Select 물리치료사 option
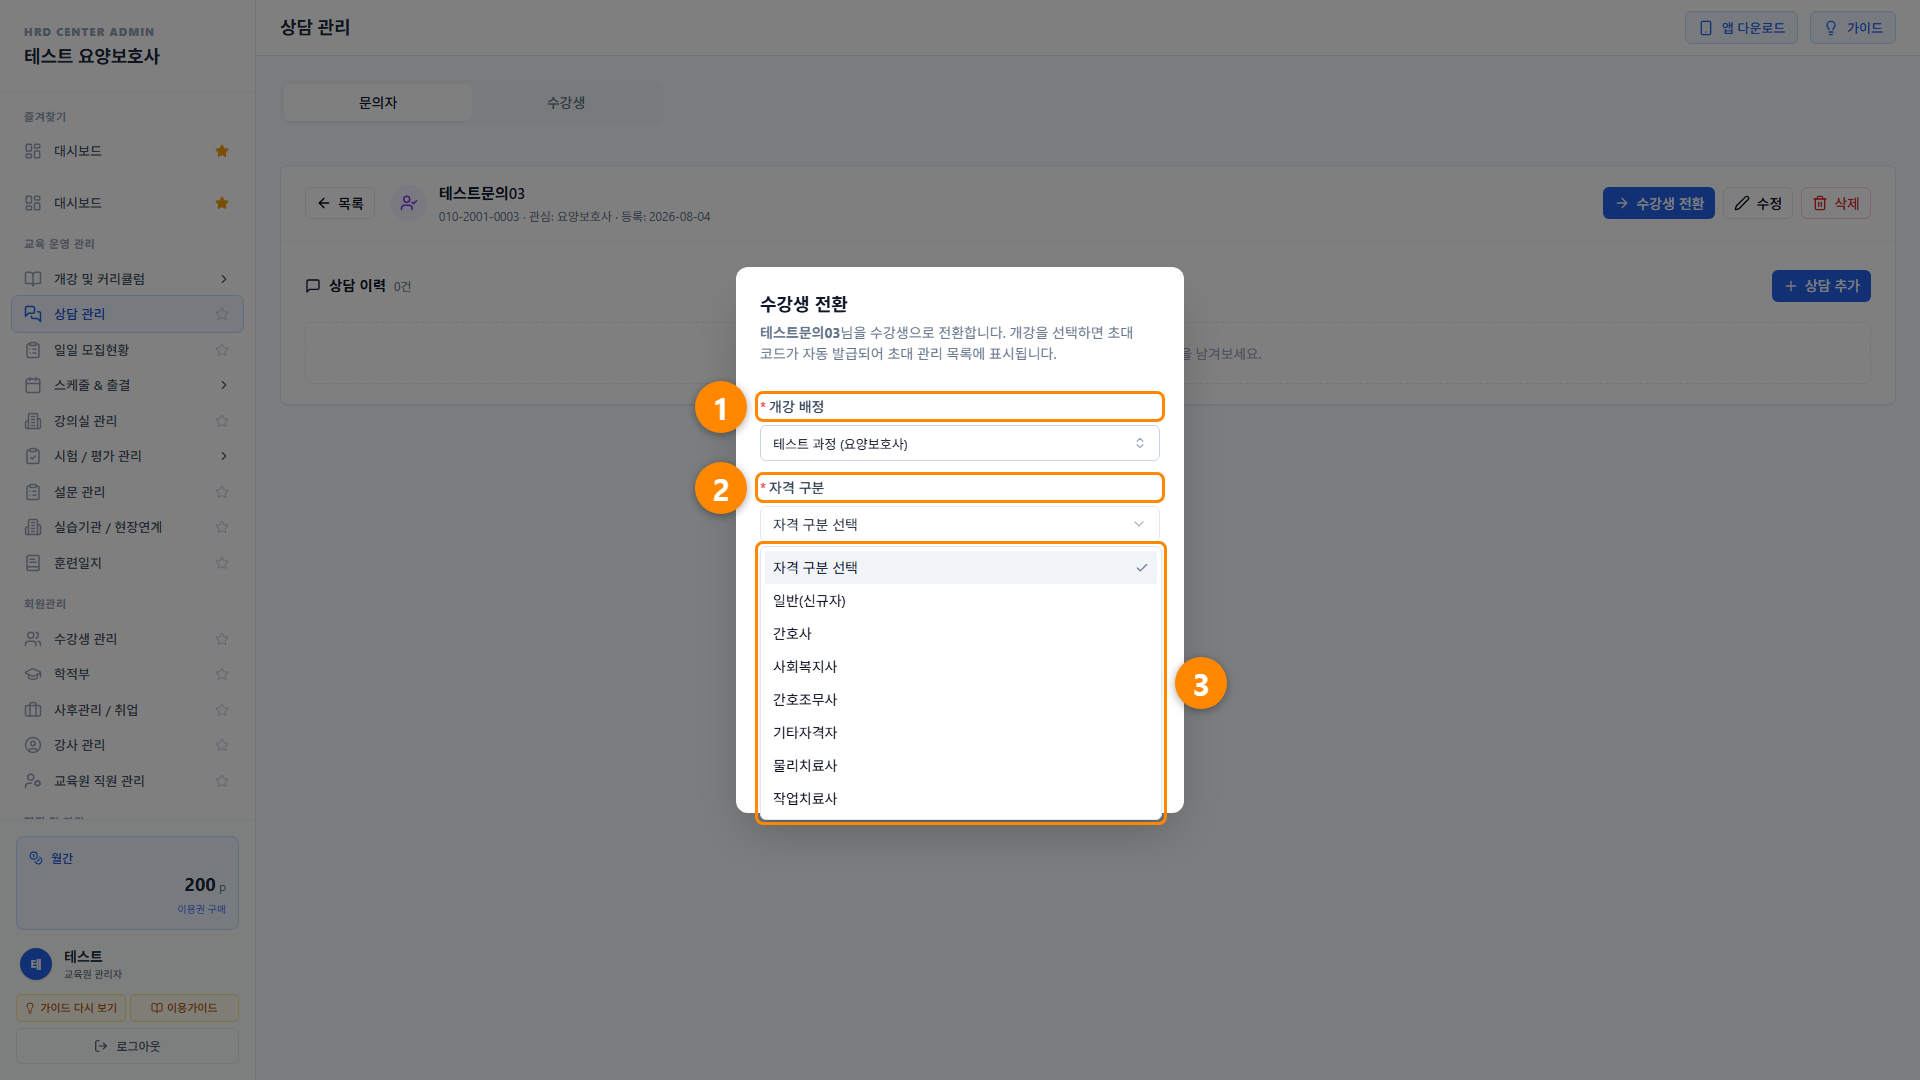 click(960, 765)
